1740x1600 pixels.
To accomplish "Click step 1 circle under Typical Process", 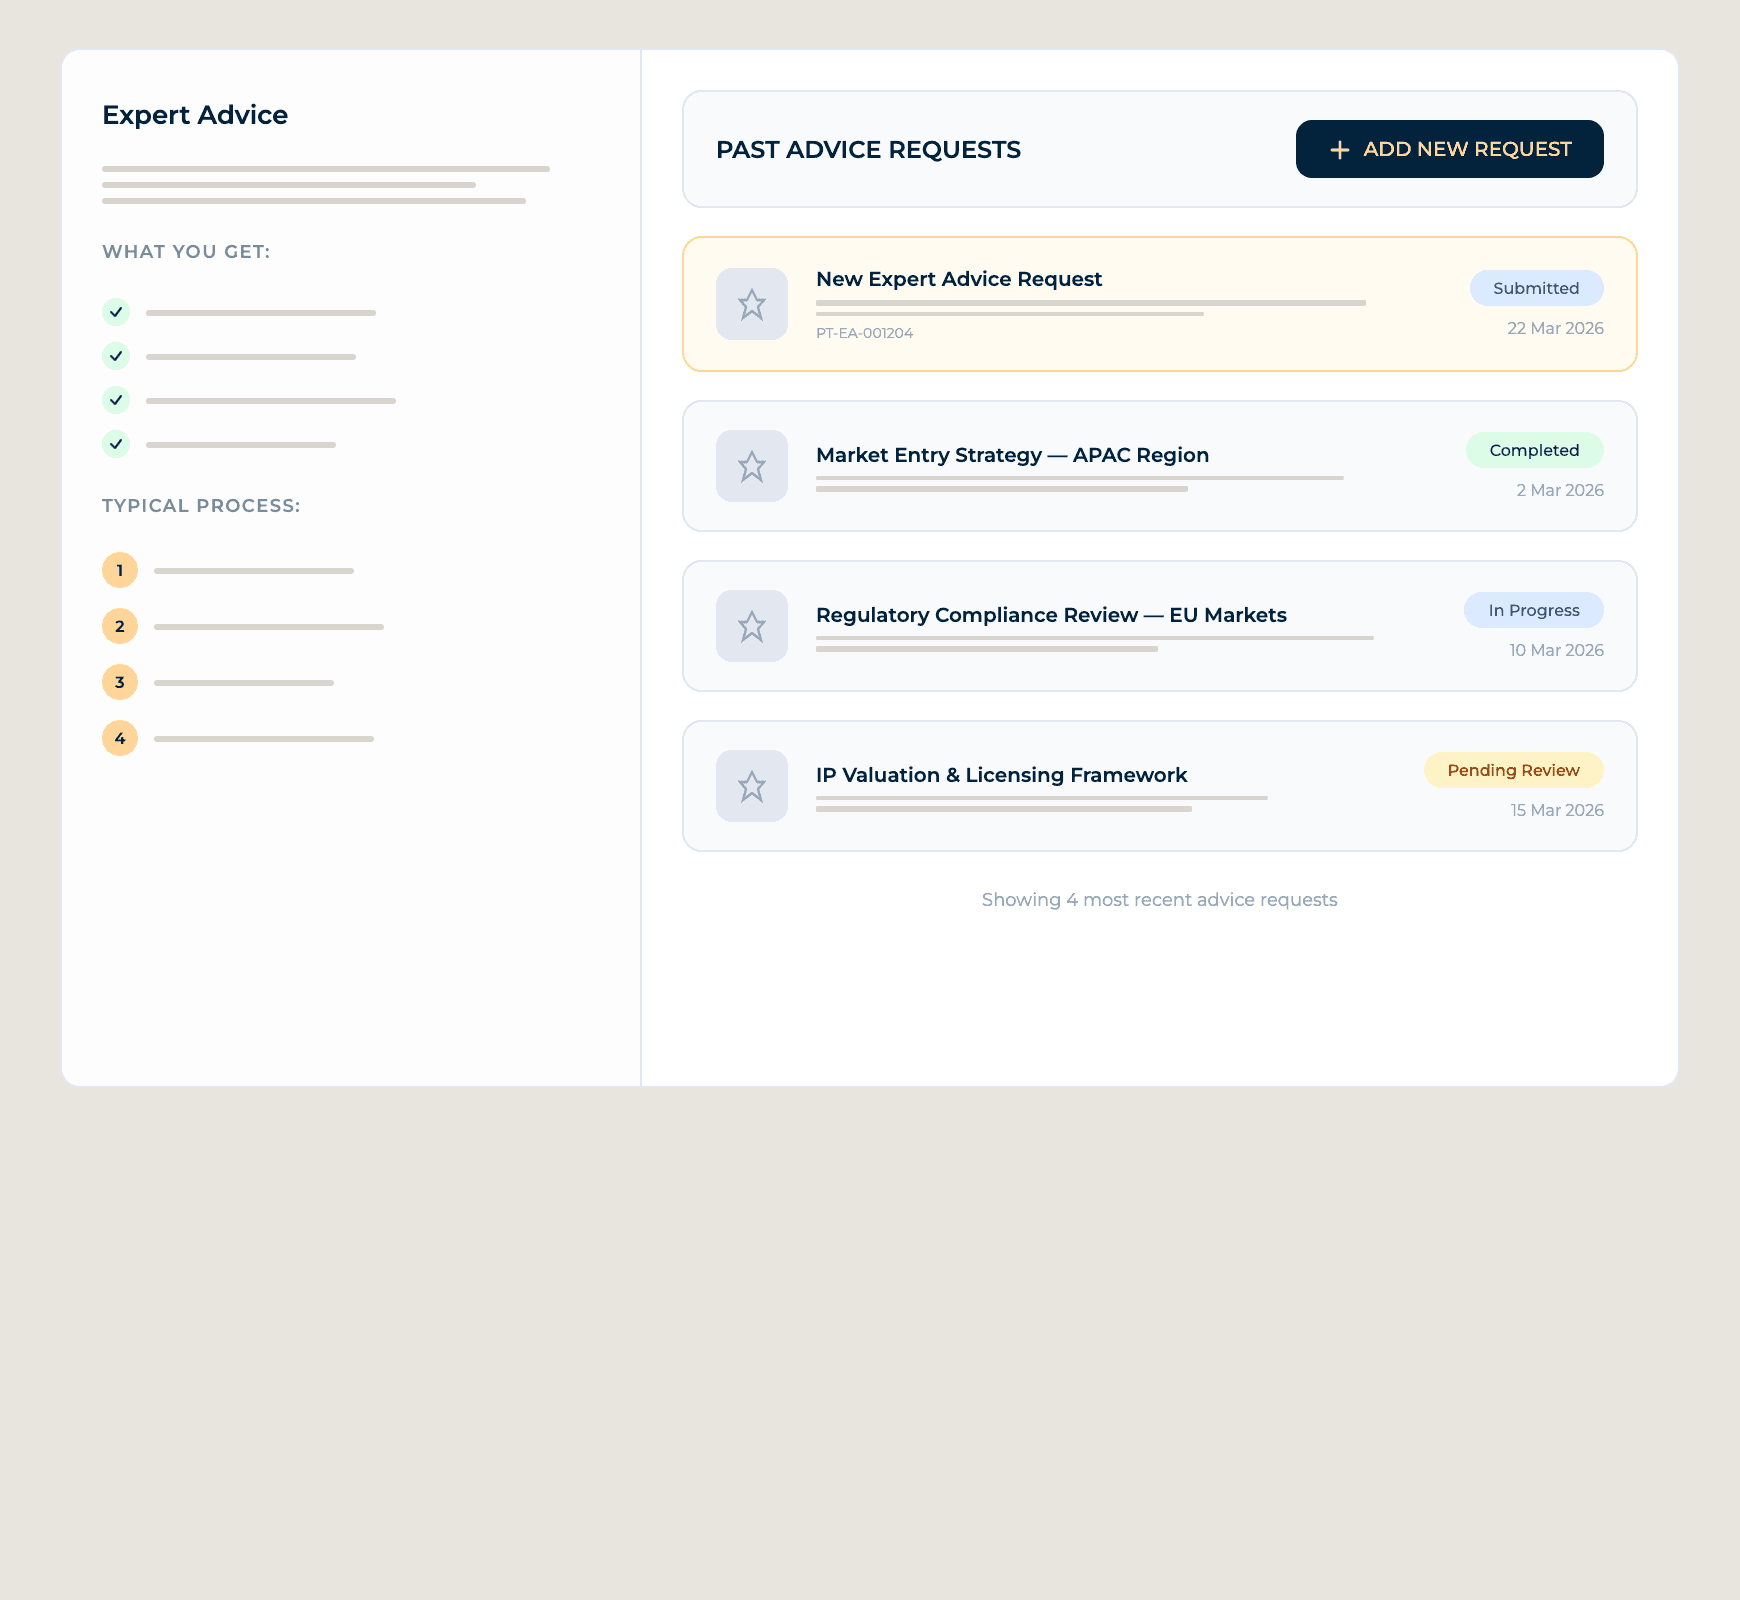I will tap(119, 570).
